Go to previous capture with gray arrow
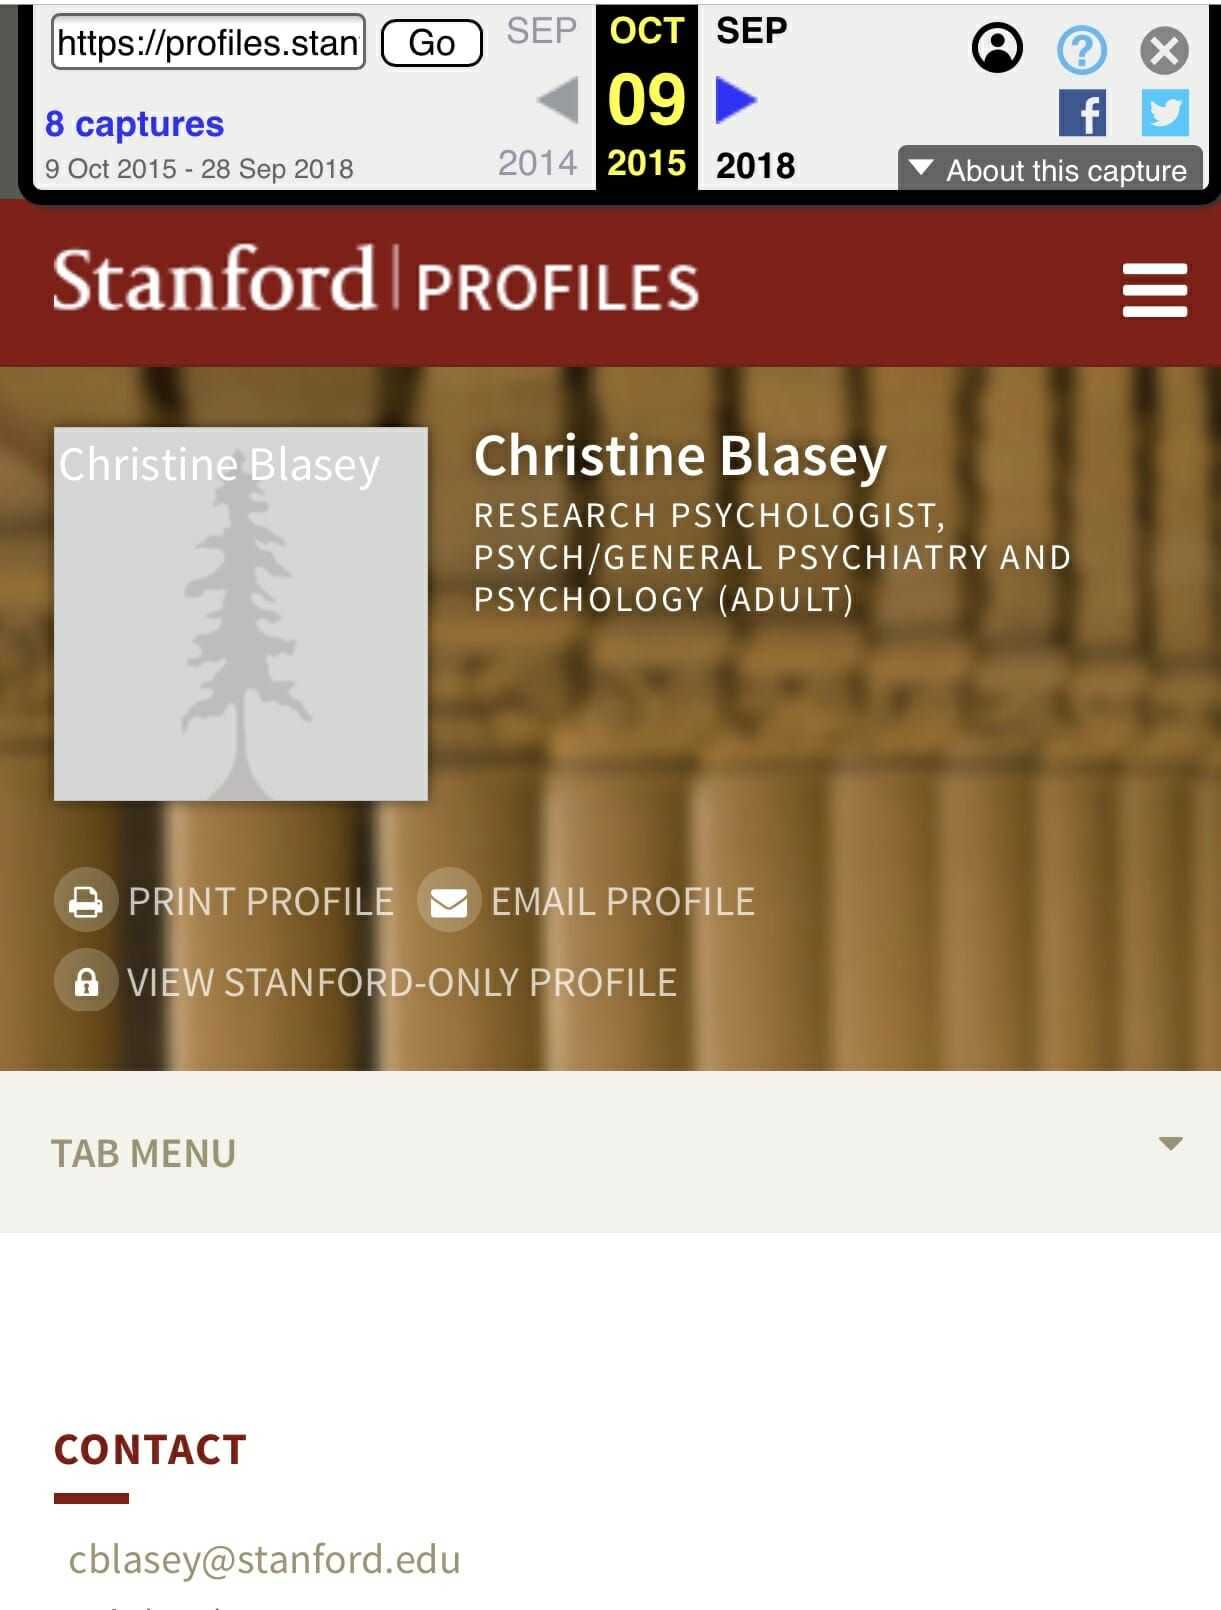The width and height of the screenshot is (1221, 1610). tap(558, 100)
